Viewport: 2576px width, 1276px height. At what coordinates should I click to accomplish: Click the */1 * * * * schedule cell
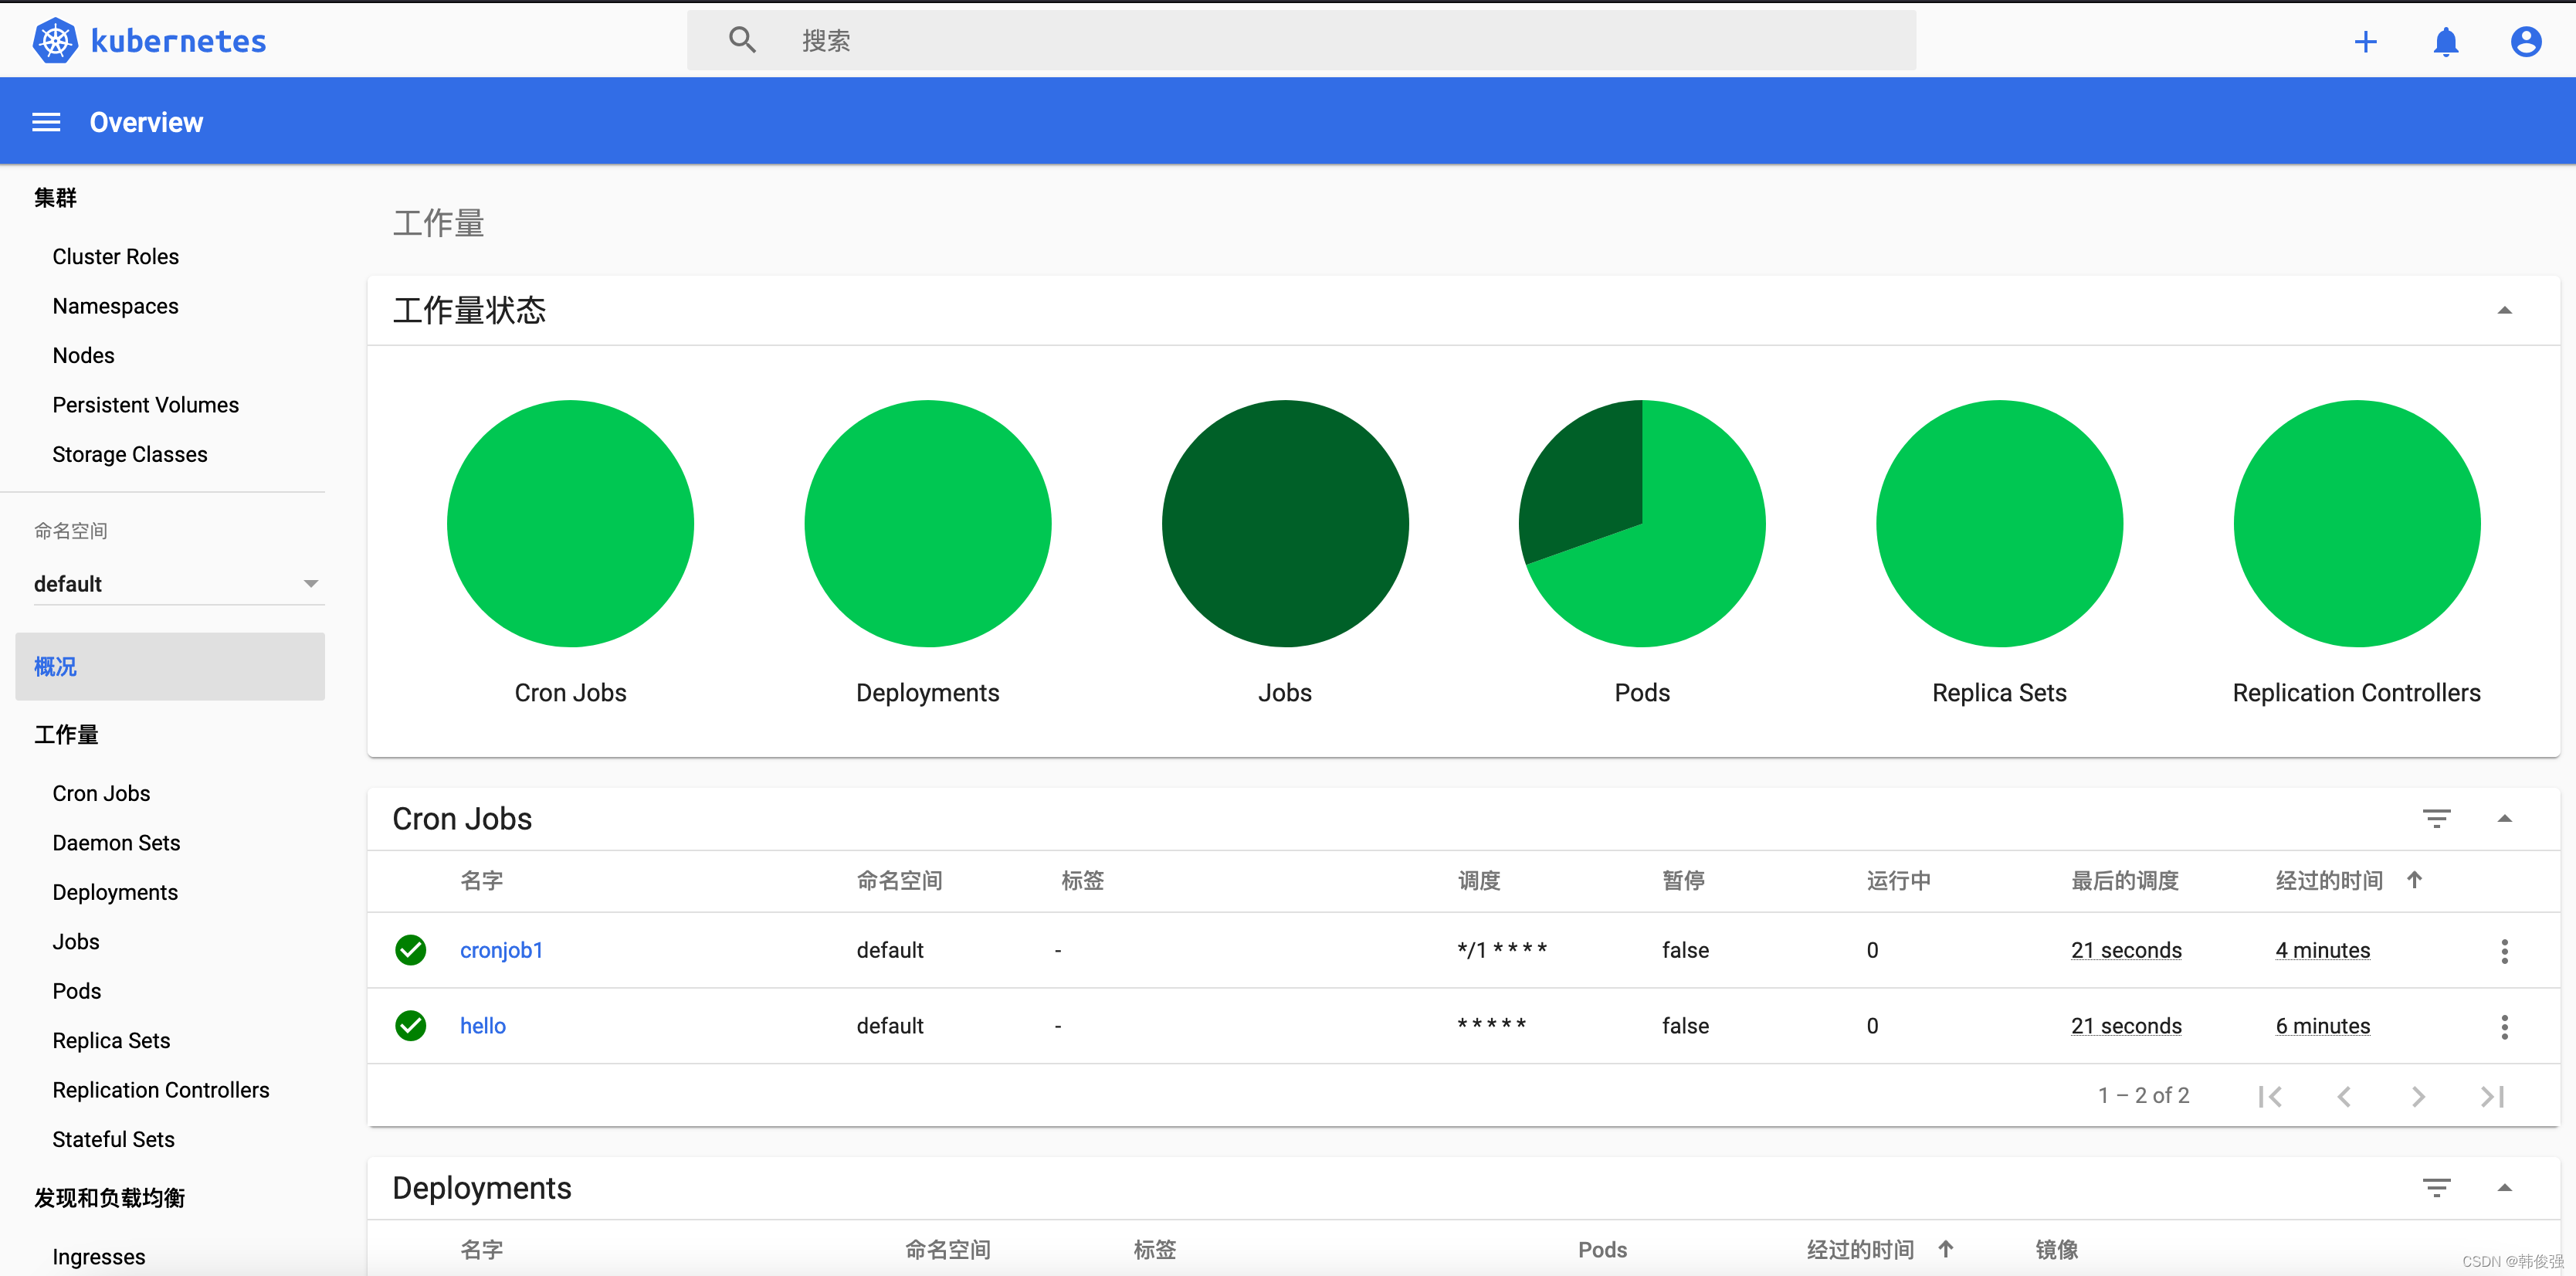tap(1502, 950)
